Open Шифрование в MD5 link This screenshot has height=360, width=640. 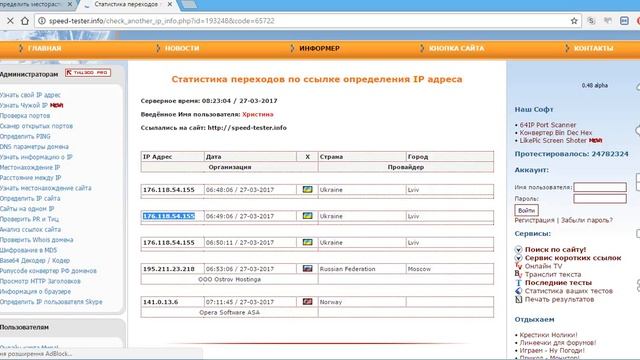tap(29, 250)
